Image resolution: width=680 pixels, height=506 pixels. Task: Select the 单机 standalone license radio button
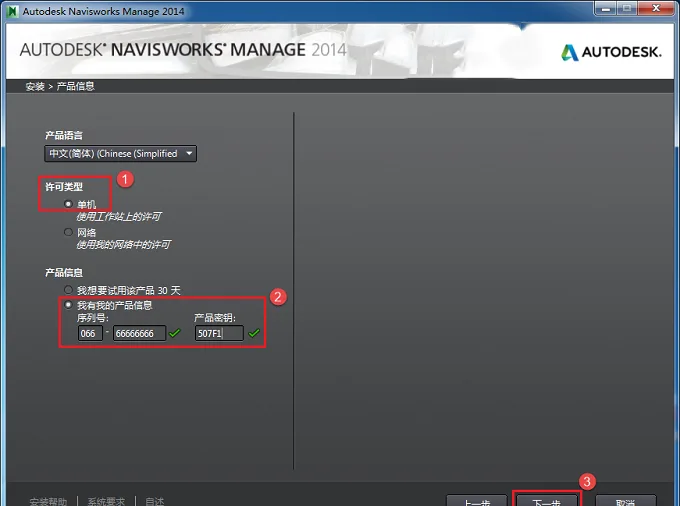coord(68,204)
